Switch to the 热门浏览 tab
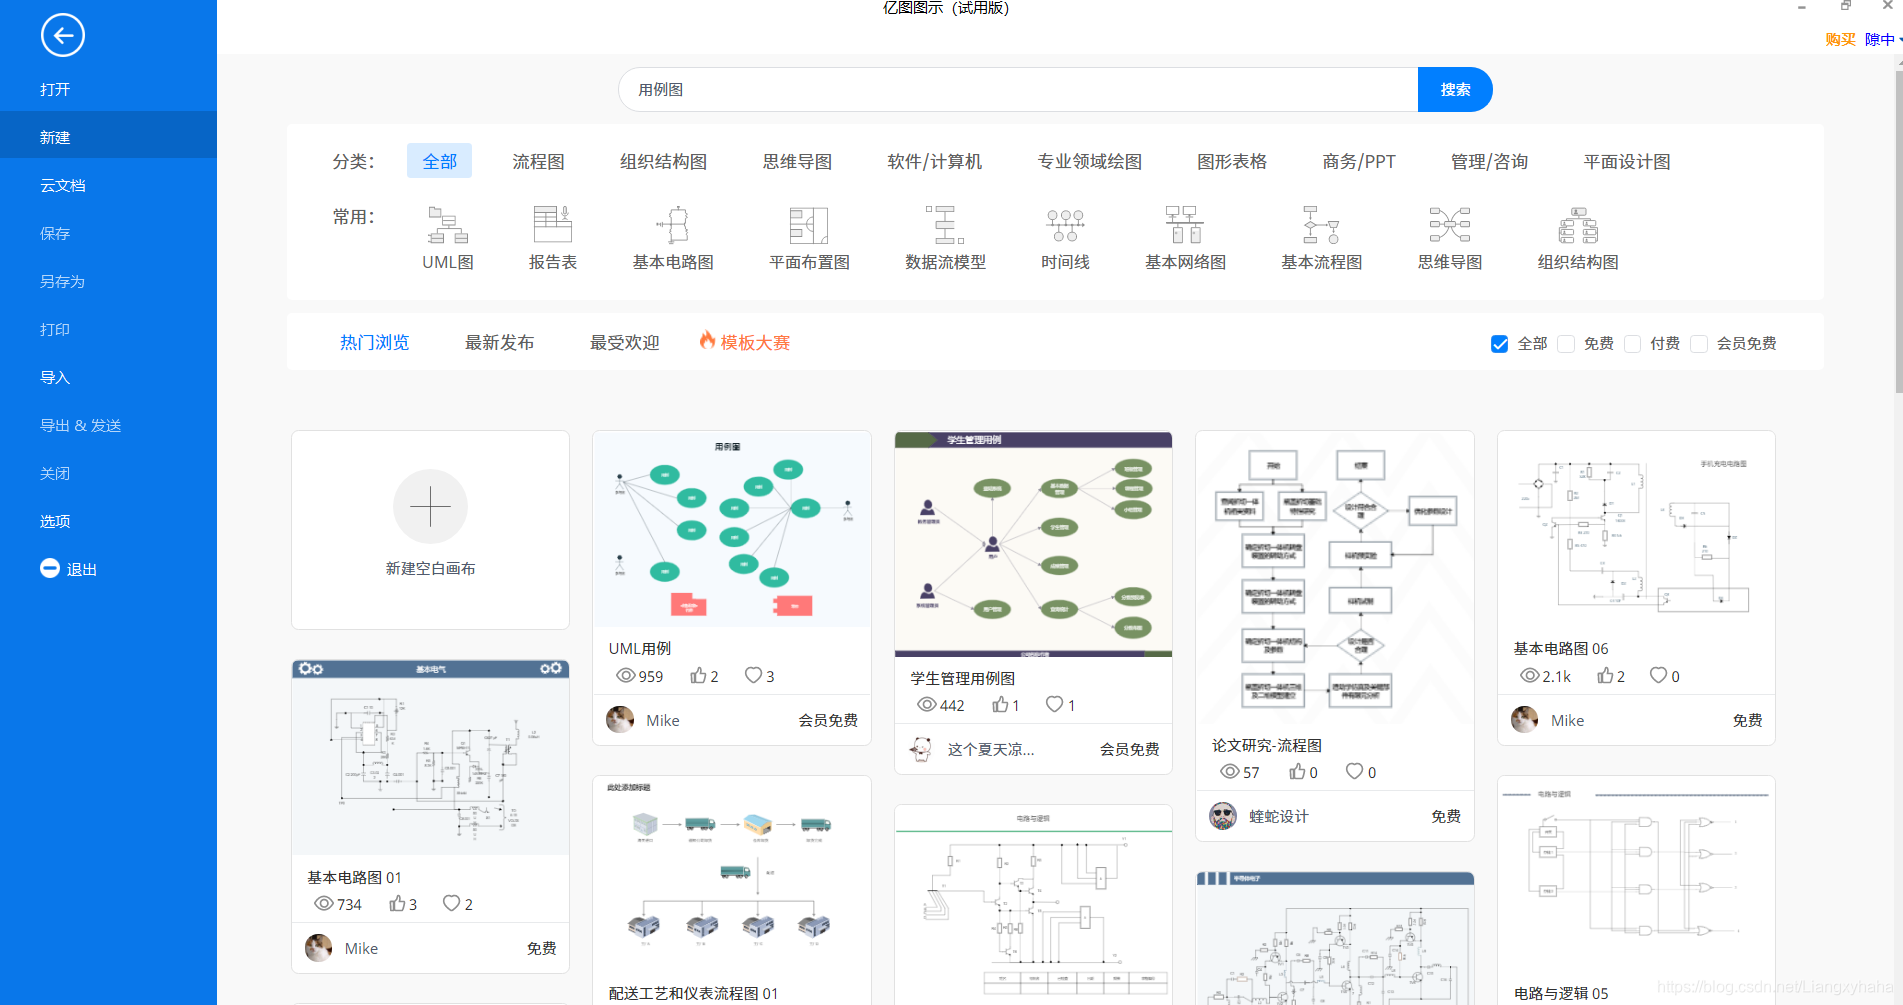Image resolution: width=1903 pixels, height=1005 pixels. pos(374,343)
